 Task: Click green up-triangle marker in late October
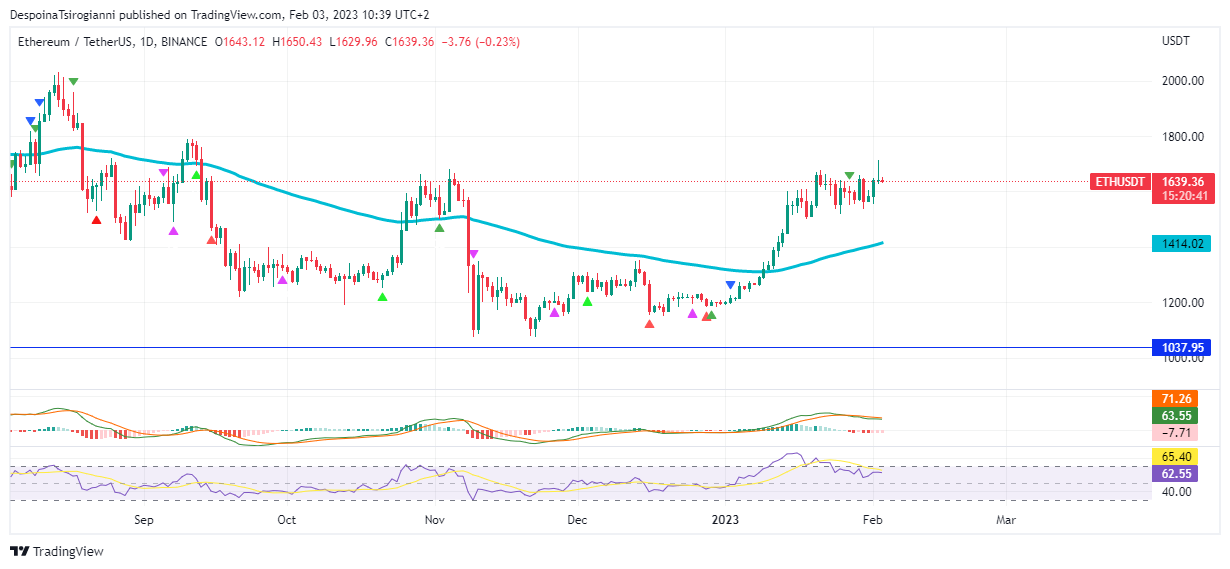[382, 297]
